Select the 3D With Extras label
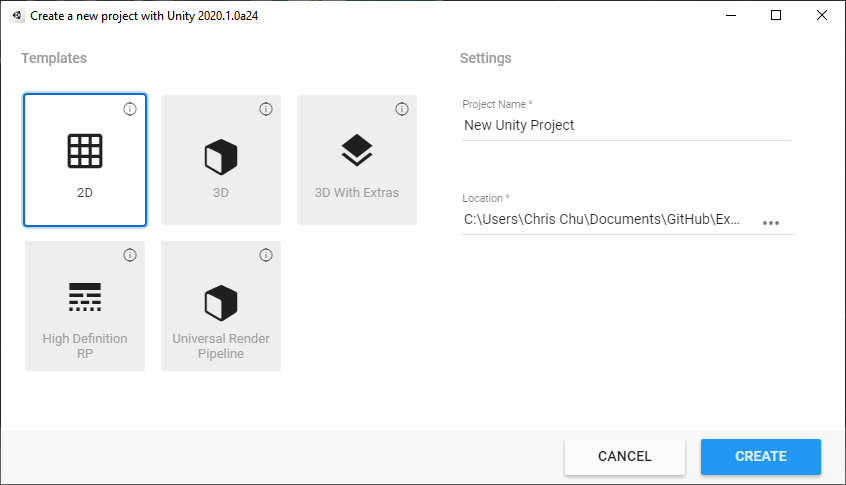Screen dimensions: 846x485 [x=357, y=193]
